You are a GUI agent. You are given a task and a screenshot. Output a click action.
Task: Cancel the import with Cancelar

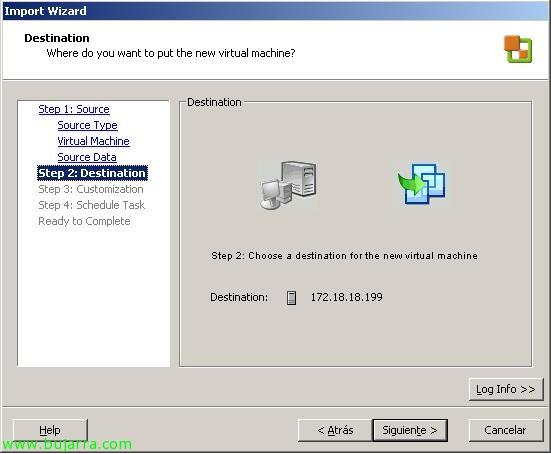coord(506,430)
